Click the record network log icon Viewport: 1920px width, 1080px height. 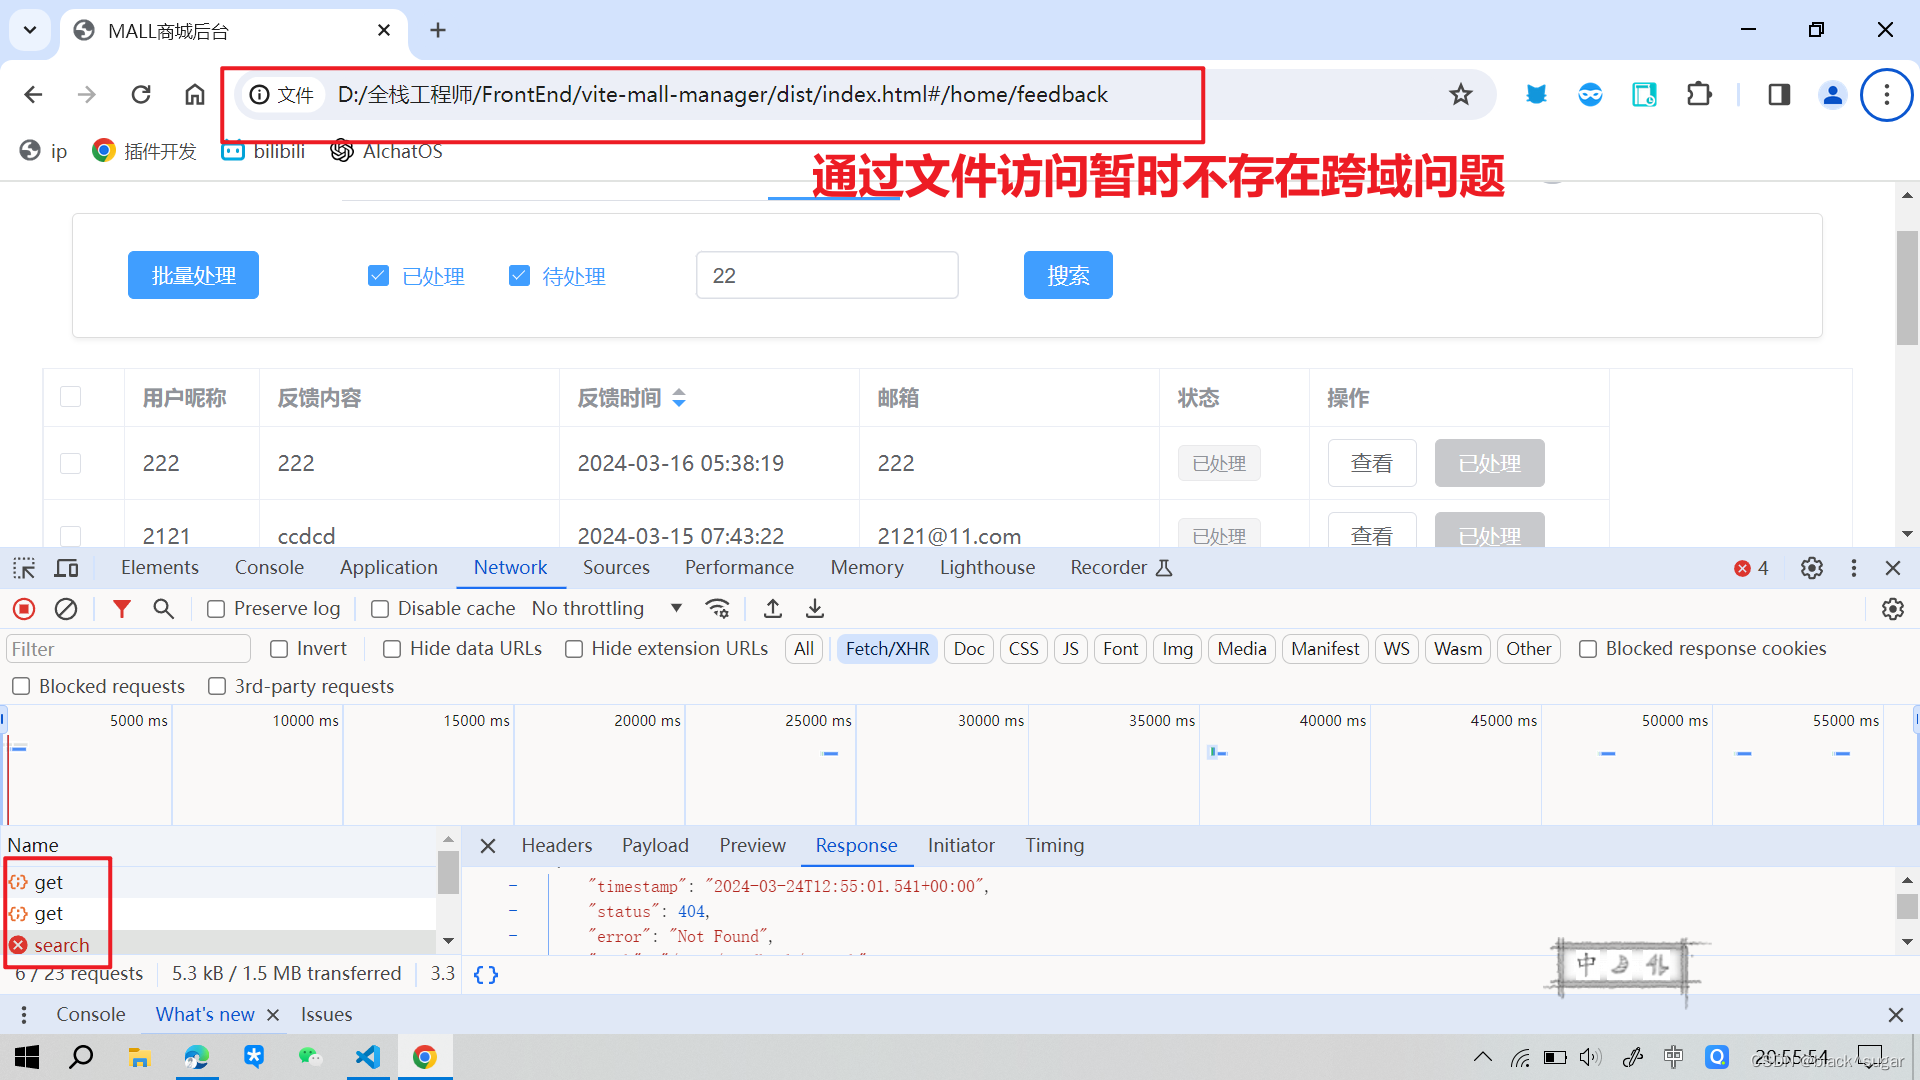24,609
